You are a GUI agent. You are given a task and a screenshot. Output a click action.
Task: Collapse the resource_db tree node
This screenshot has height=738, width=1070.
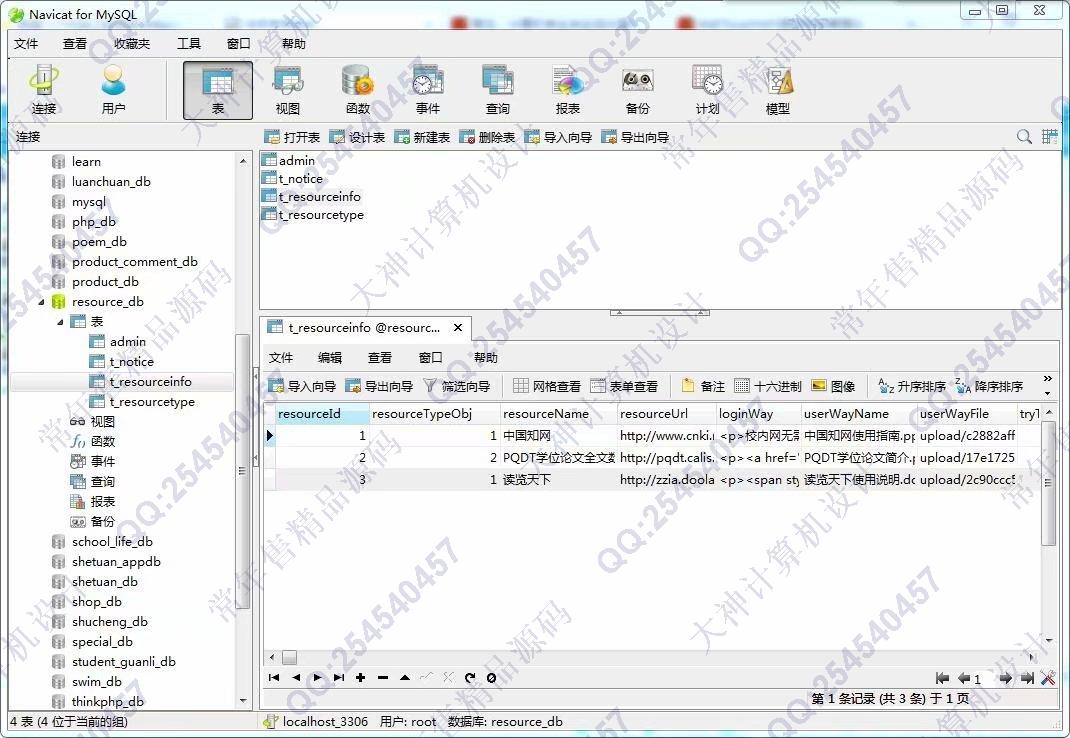coord(41,302)
